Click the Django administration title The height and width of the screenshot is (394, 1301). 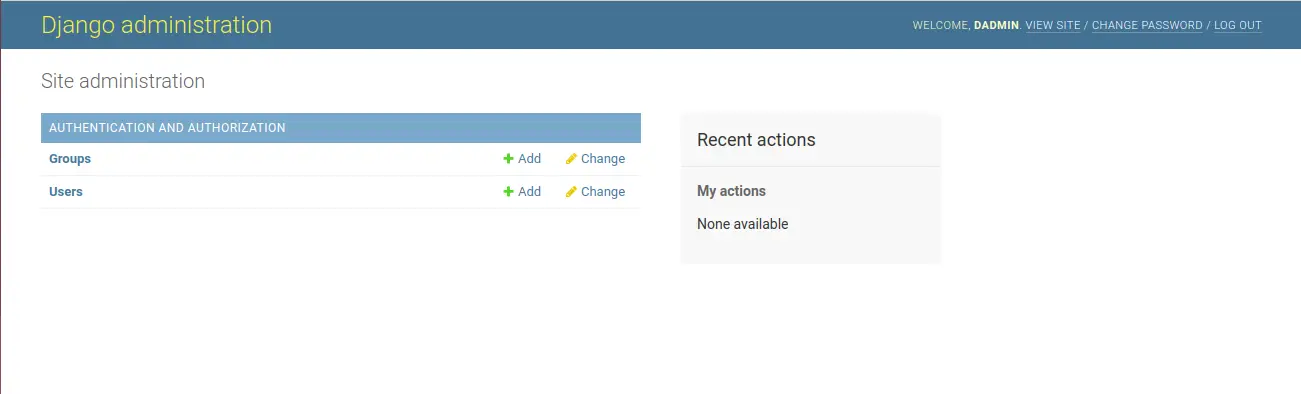click(x=156, y=25)
